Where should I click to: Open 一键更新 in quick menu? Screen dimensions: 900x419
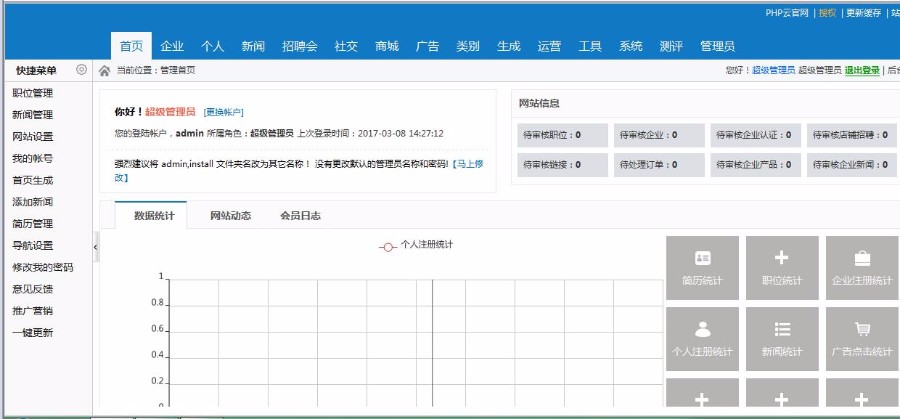(33, 333)
